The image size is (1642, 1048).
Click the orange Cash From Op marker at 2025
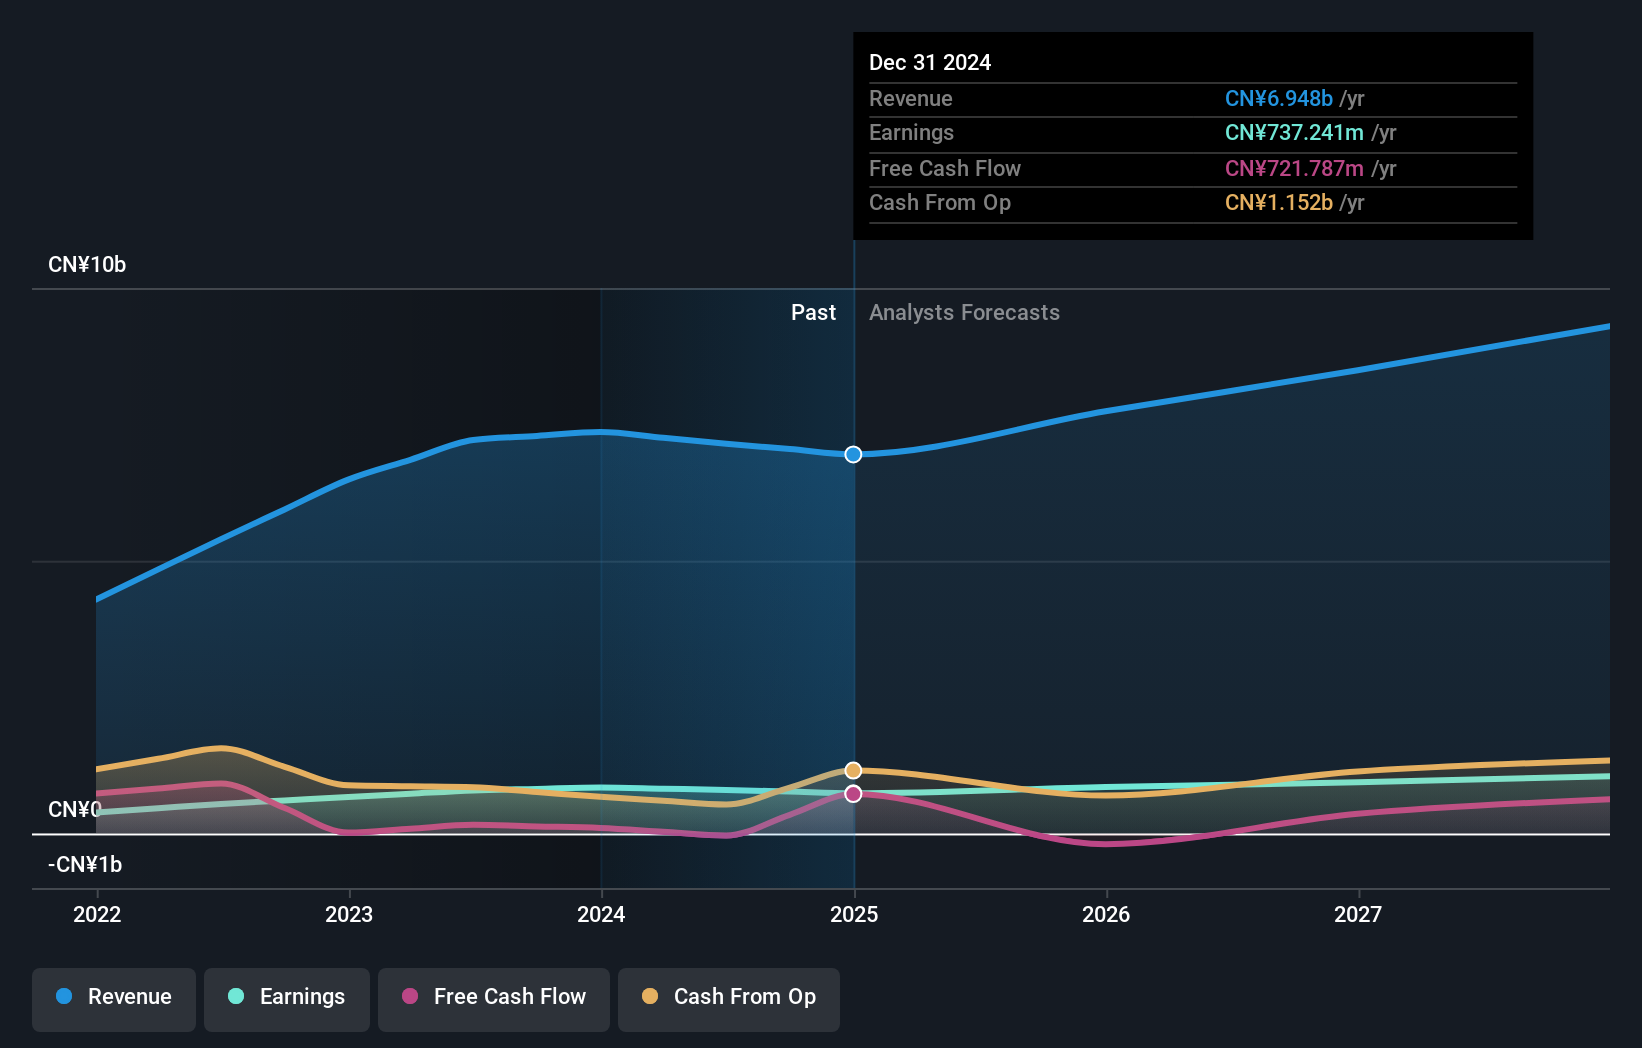click(853, 770)
